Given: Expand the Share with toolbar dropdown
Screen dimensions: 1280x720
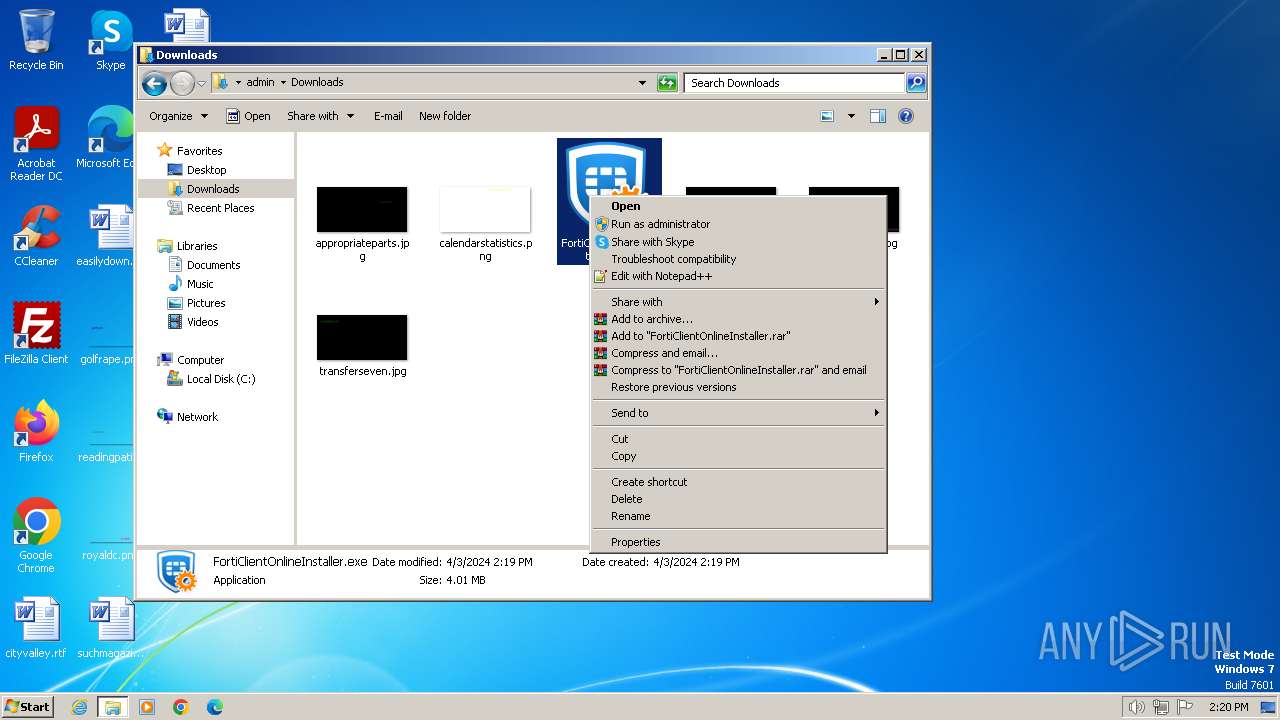Looking at the screenshot, I should pos(320,116).
